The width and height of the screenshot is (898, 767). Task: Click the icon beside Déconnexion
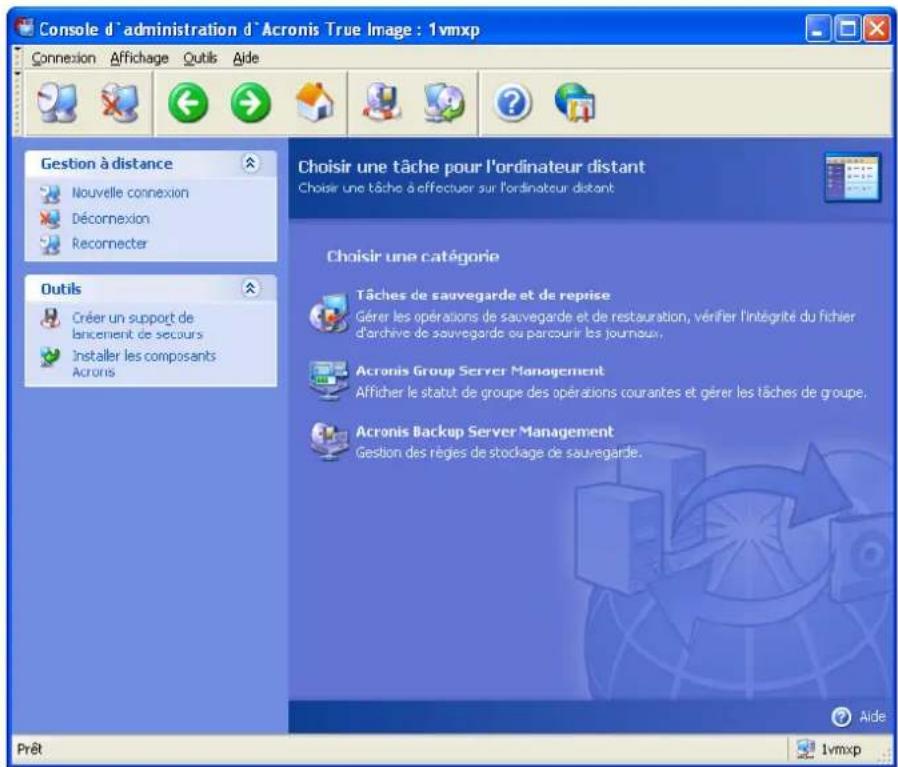(50, 219)
